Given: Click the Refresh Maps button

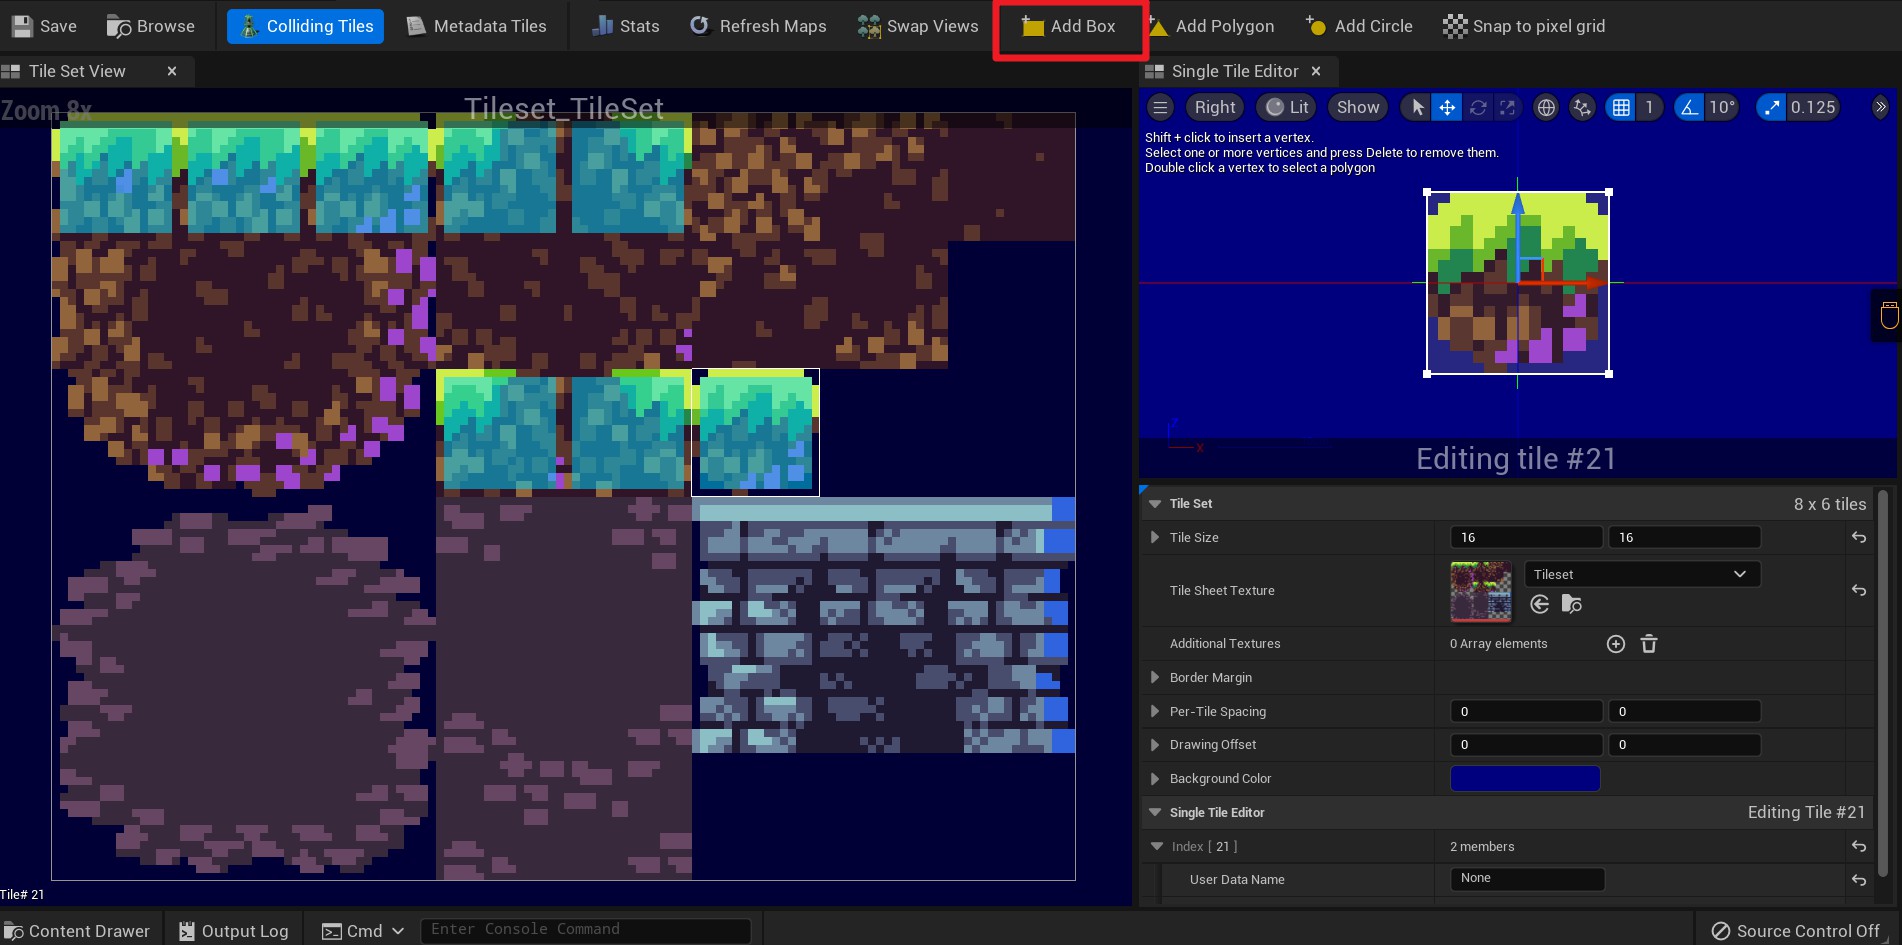Looking at the screenshot, I should pos(758,26).
